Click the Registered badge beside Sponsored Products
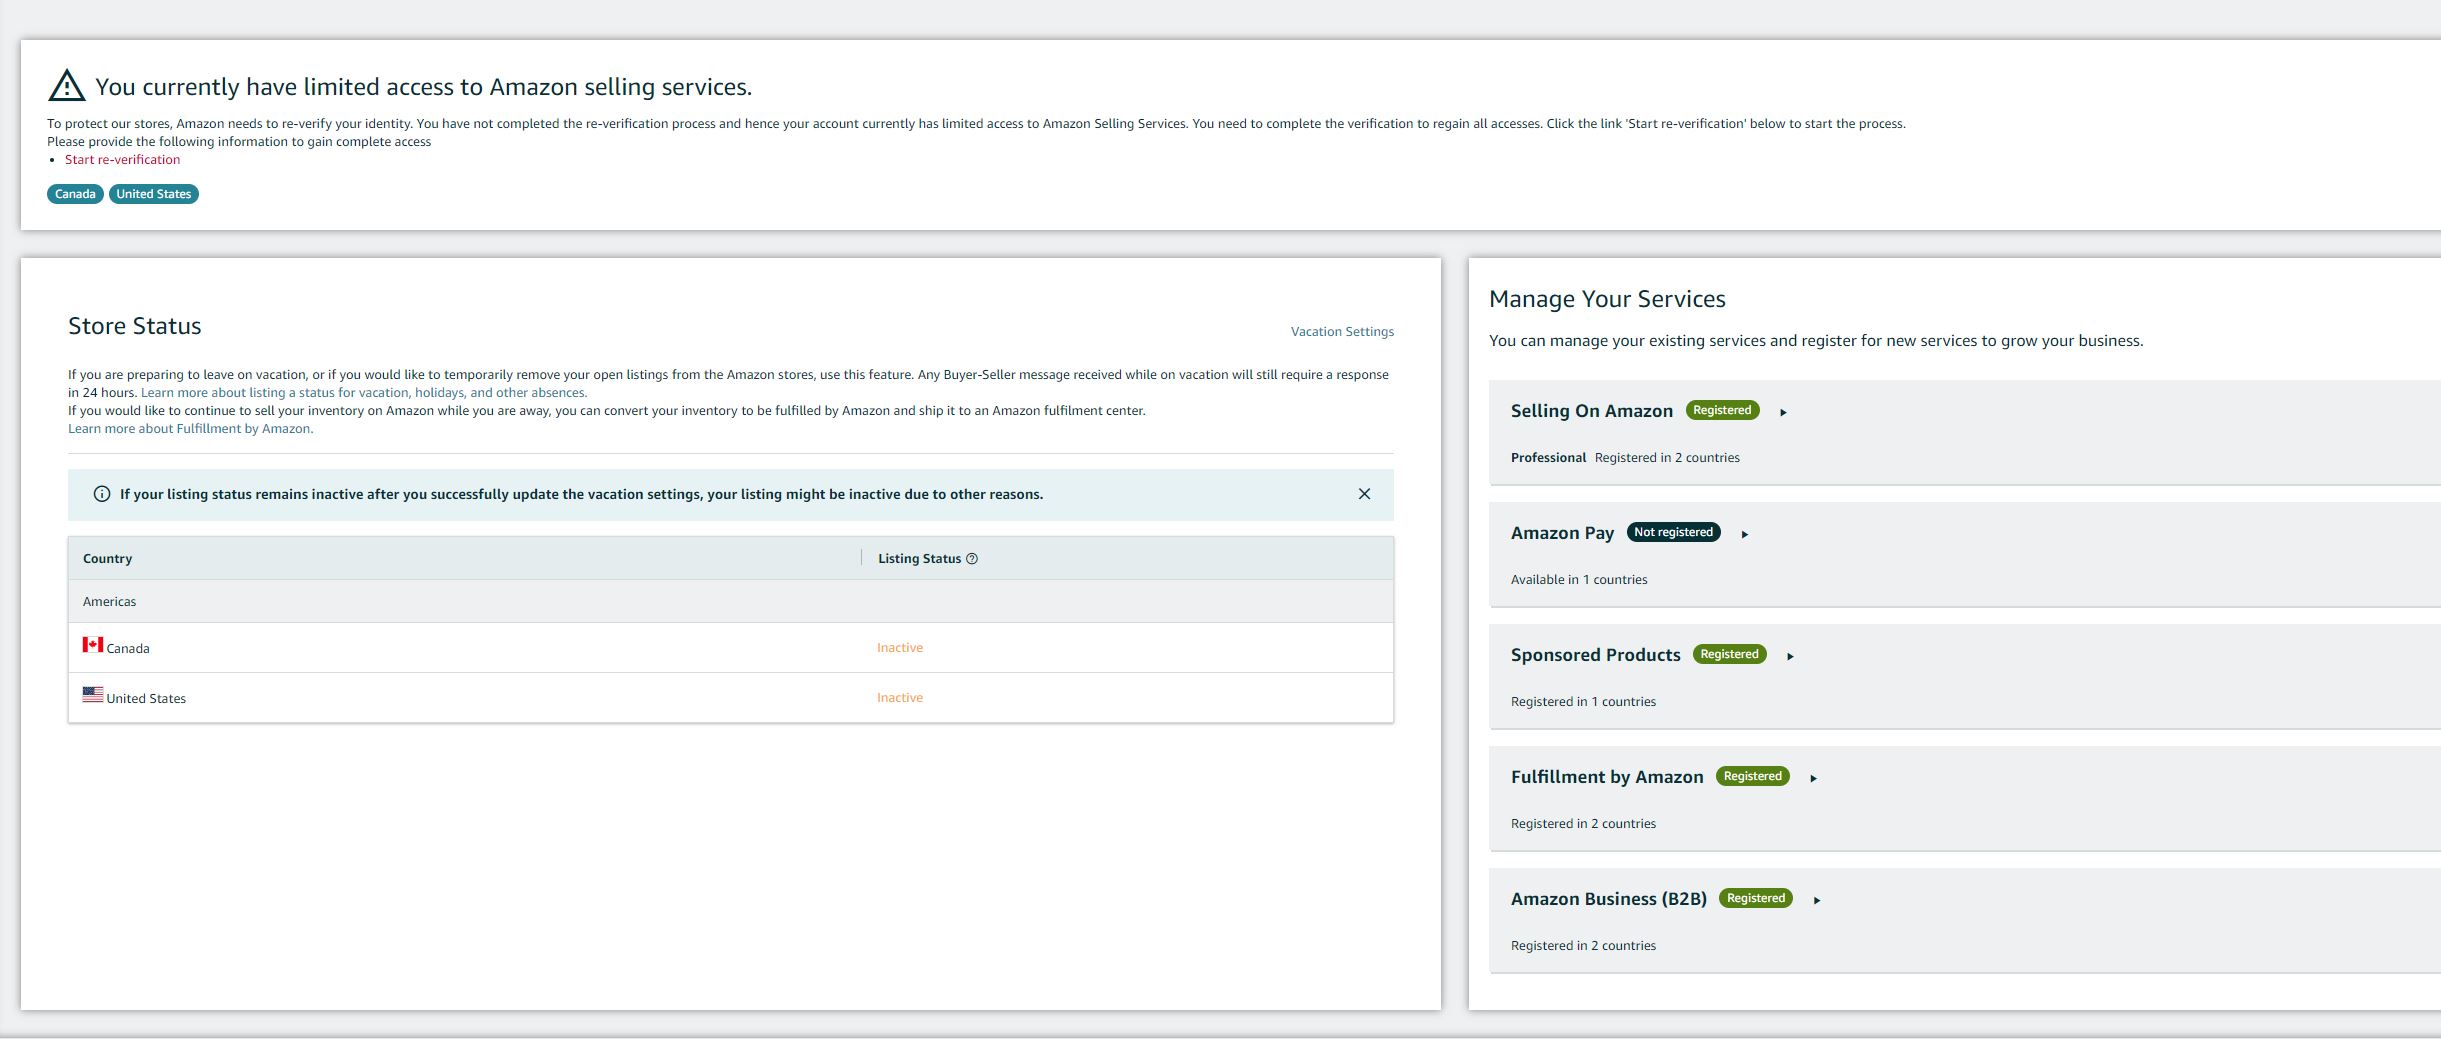This screenshot has height=1039, width=2441. pos(1729,654)
